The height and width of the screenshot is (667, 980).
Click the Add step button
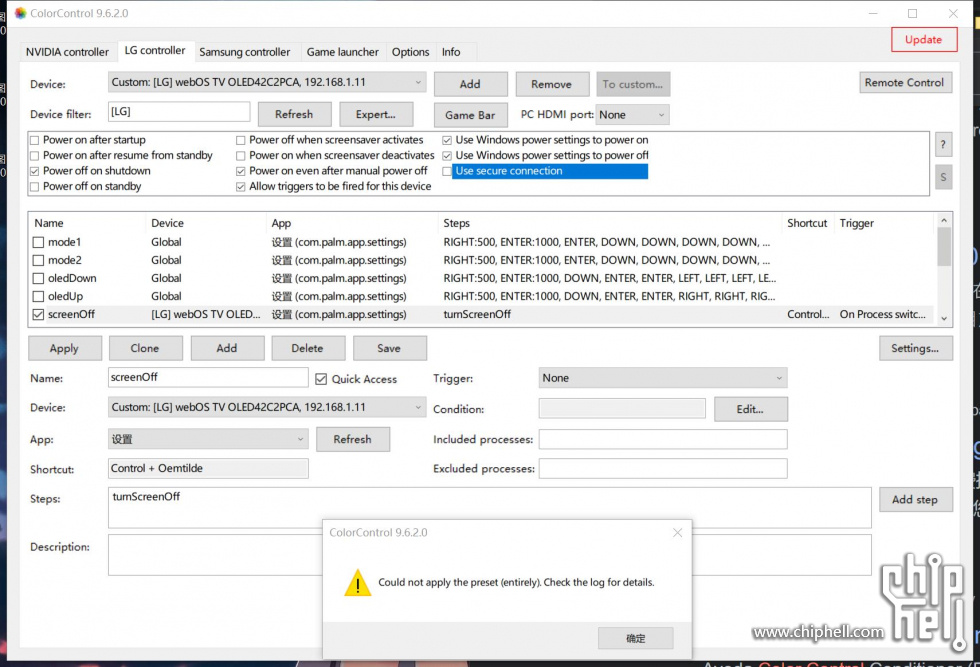pos(916,499)
